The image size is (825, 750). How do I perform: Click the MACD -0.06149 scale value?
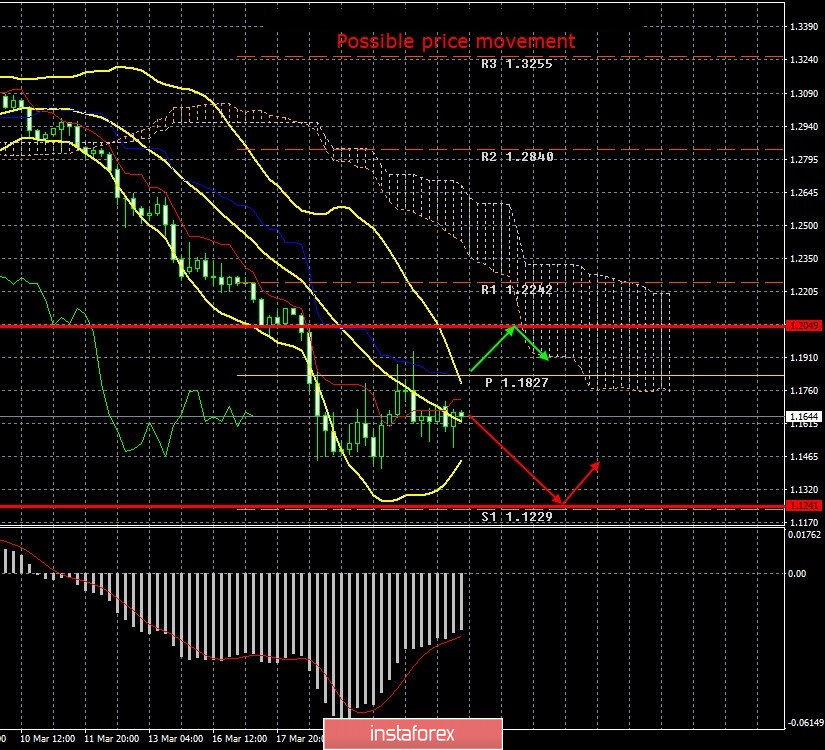coord(804,723)
